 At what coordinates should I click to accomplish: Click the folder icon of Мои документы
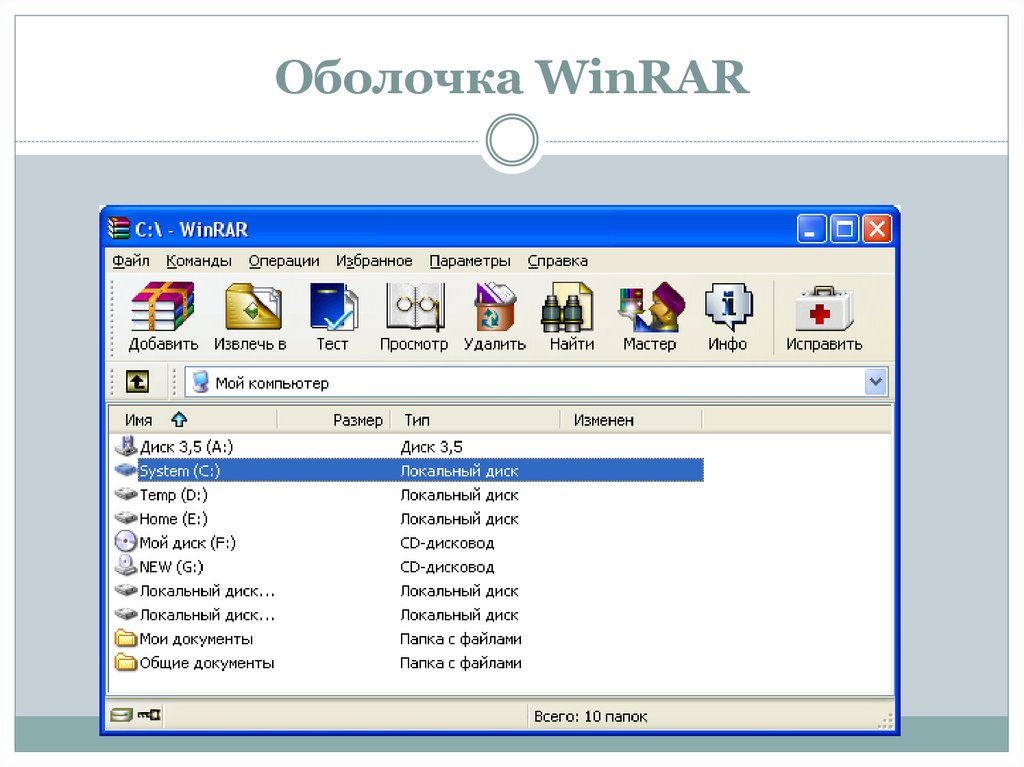125,638
